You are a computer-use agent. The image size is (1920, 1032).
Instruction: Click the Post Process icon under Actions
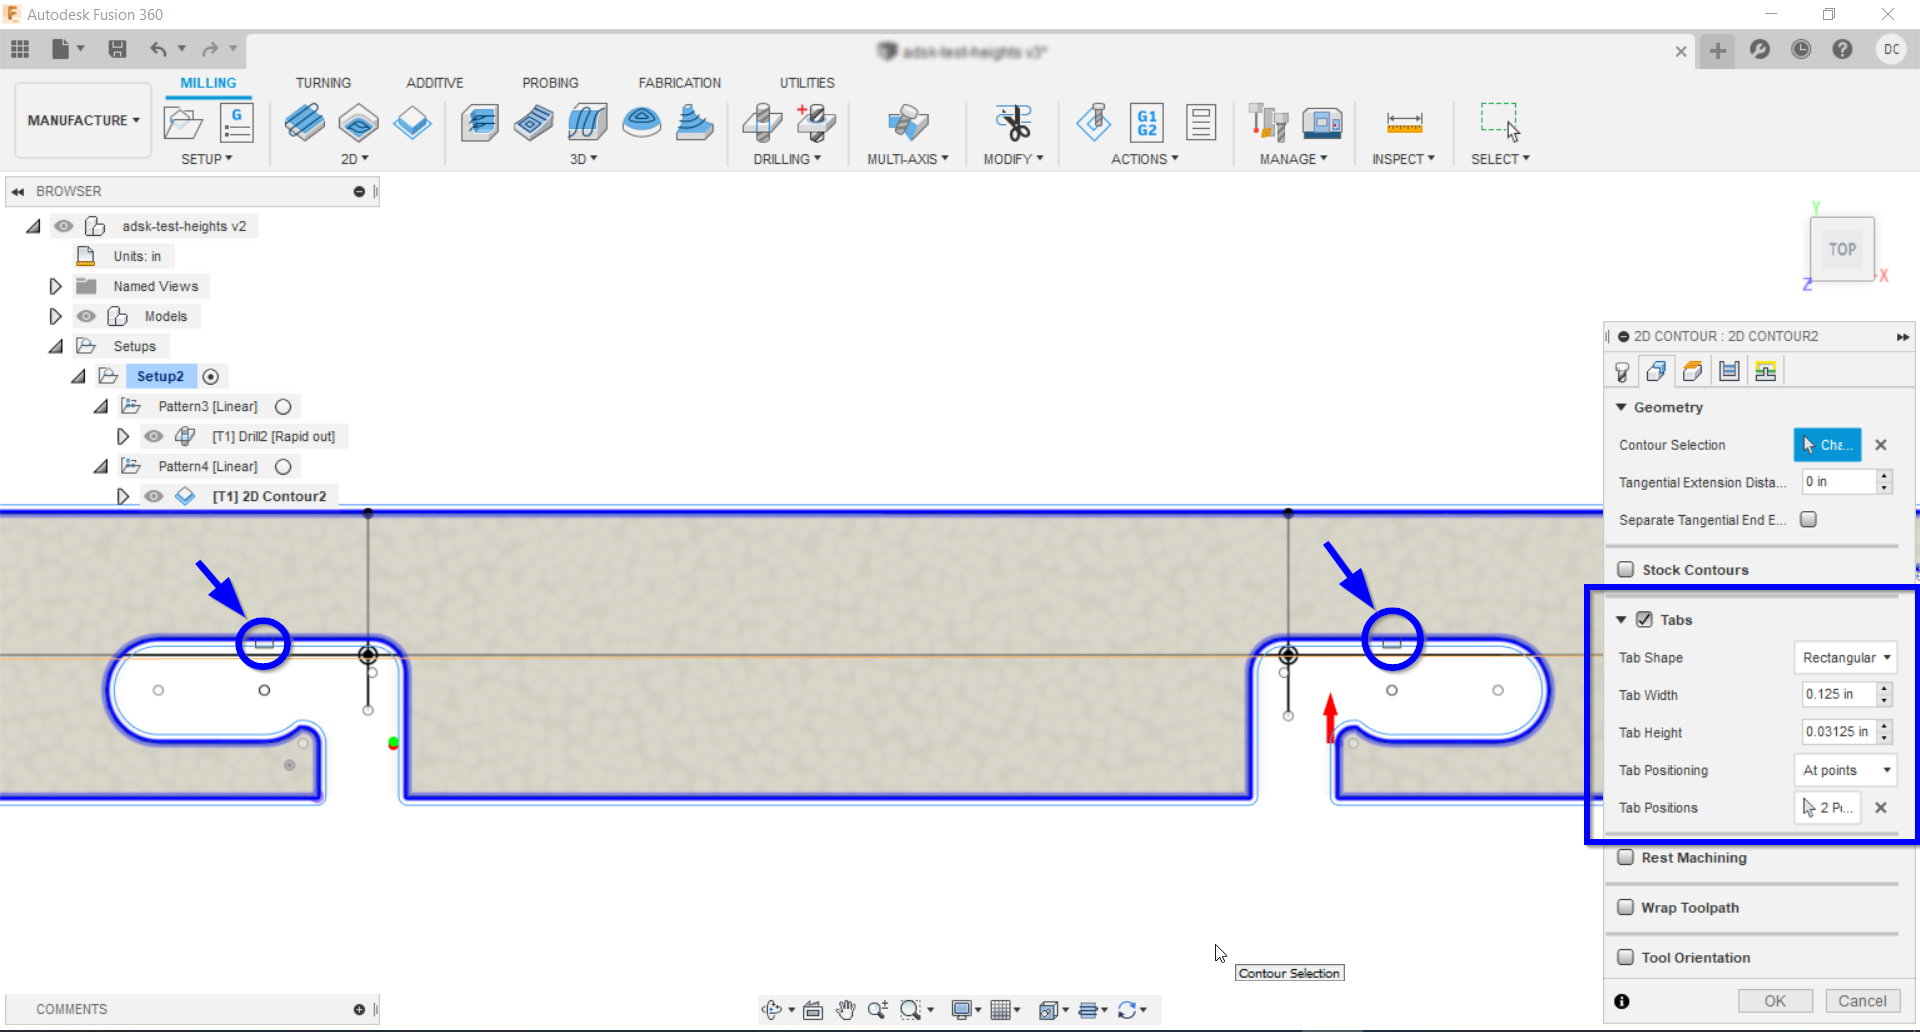coord(1146,122)
